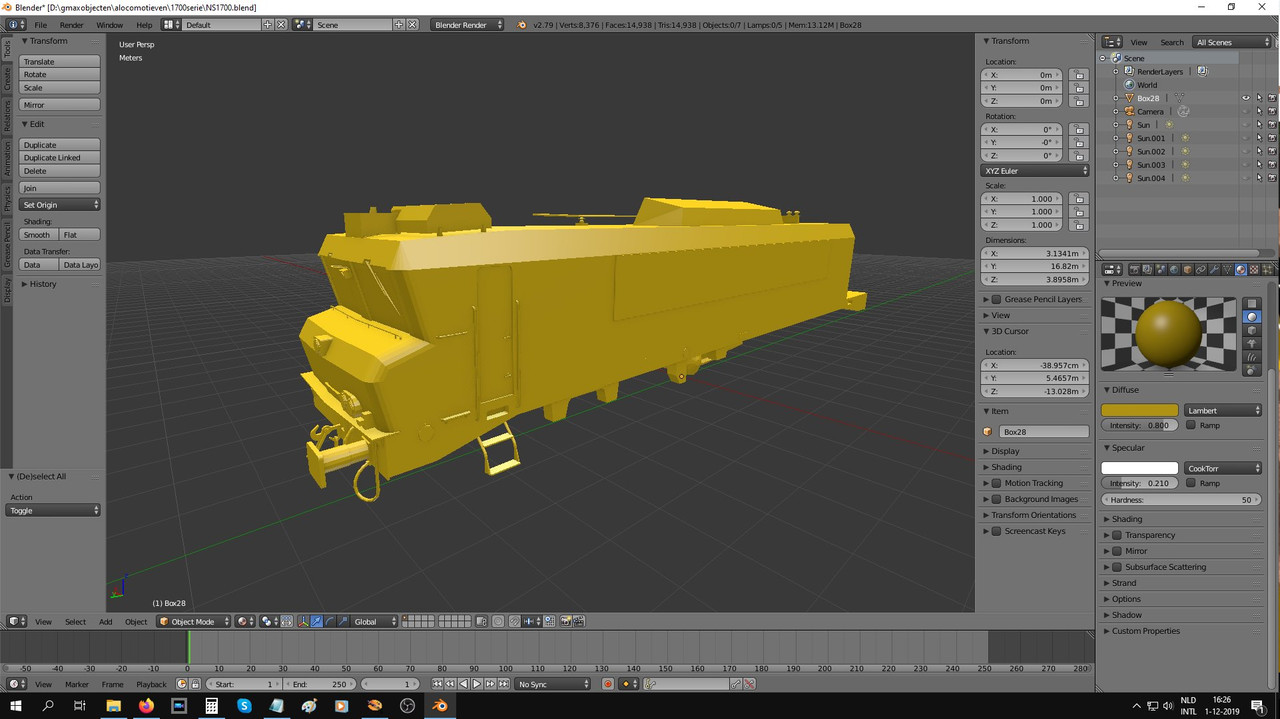Open the Object Mode dropdown
The width and height of the screenshot is (1280, 719).
(193, 621)
